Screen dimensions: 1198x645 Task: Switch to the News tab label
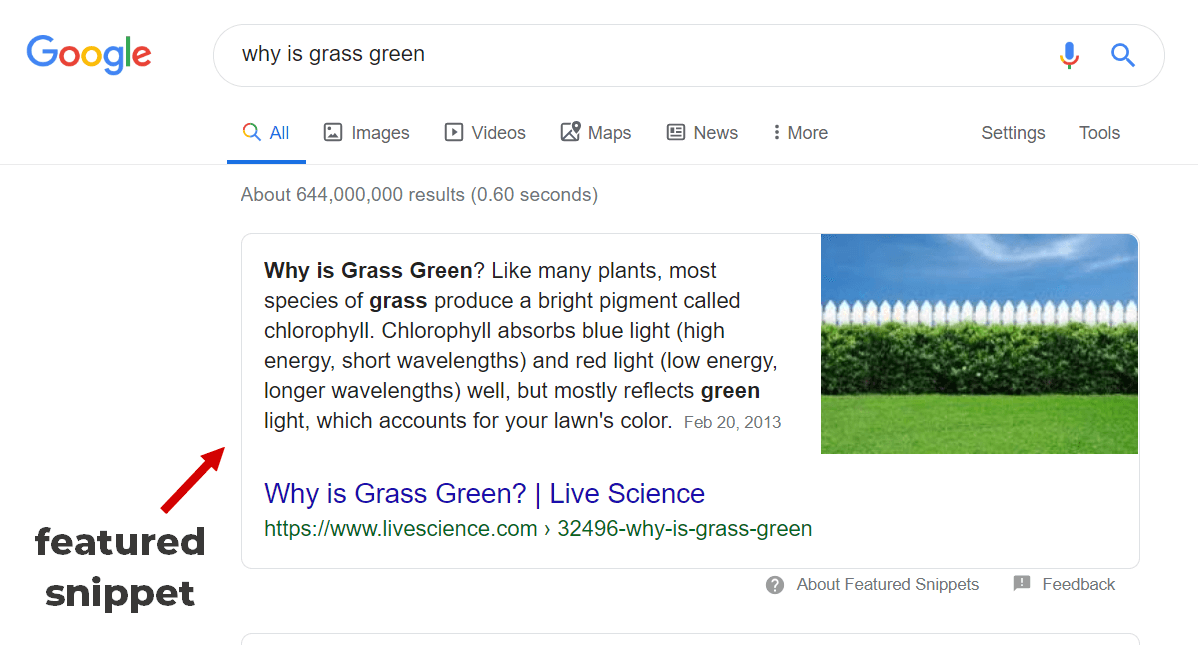pyautogui.click(x=715, y=133)
